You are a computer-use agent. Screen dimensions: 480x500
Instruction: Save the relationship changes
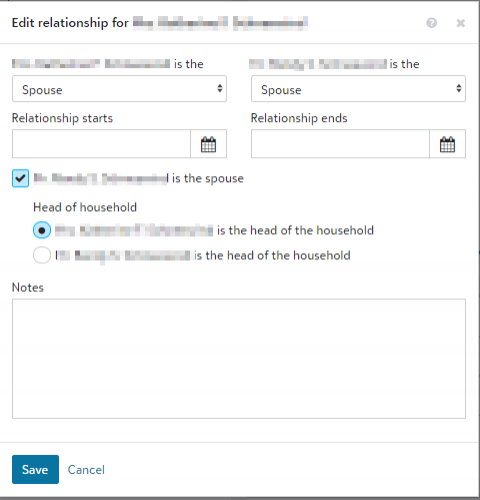tap(35, 469)
